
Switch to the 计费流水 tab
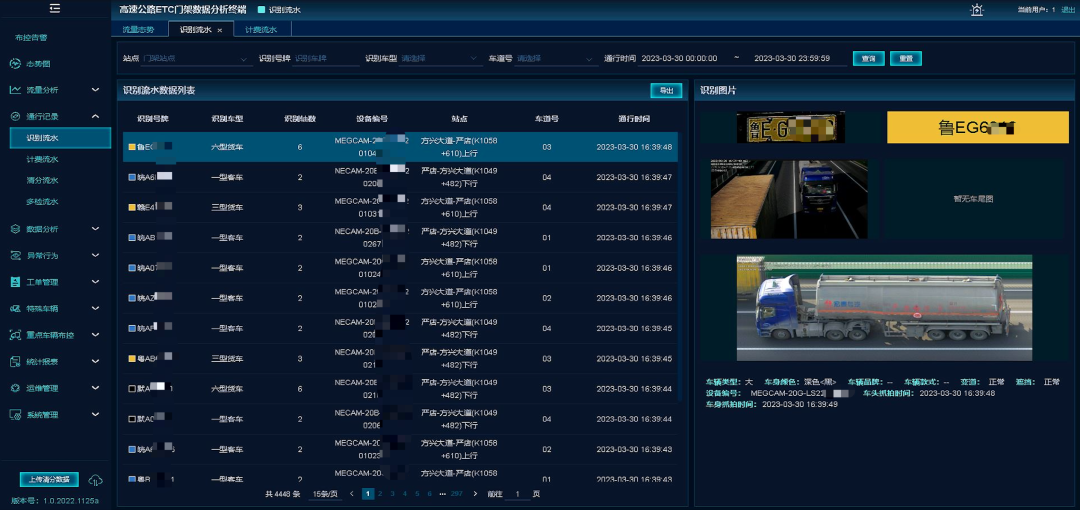coord(261,30)
